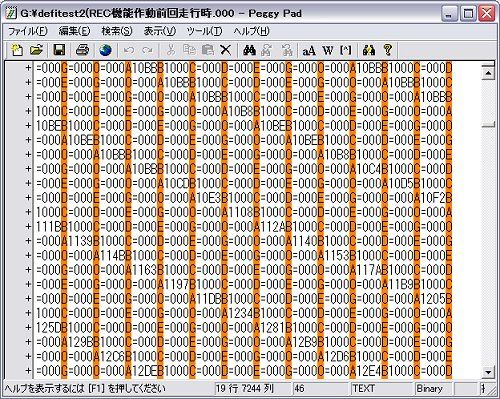Open the ヘルプ(H) menu
500x399 pixels.
coord(251,31)
